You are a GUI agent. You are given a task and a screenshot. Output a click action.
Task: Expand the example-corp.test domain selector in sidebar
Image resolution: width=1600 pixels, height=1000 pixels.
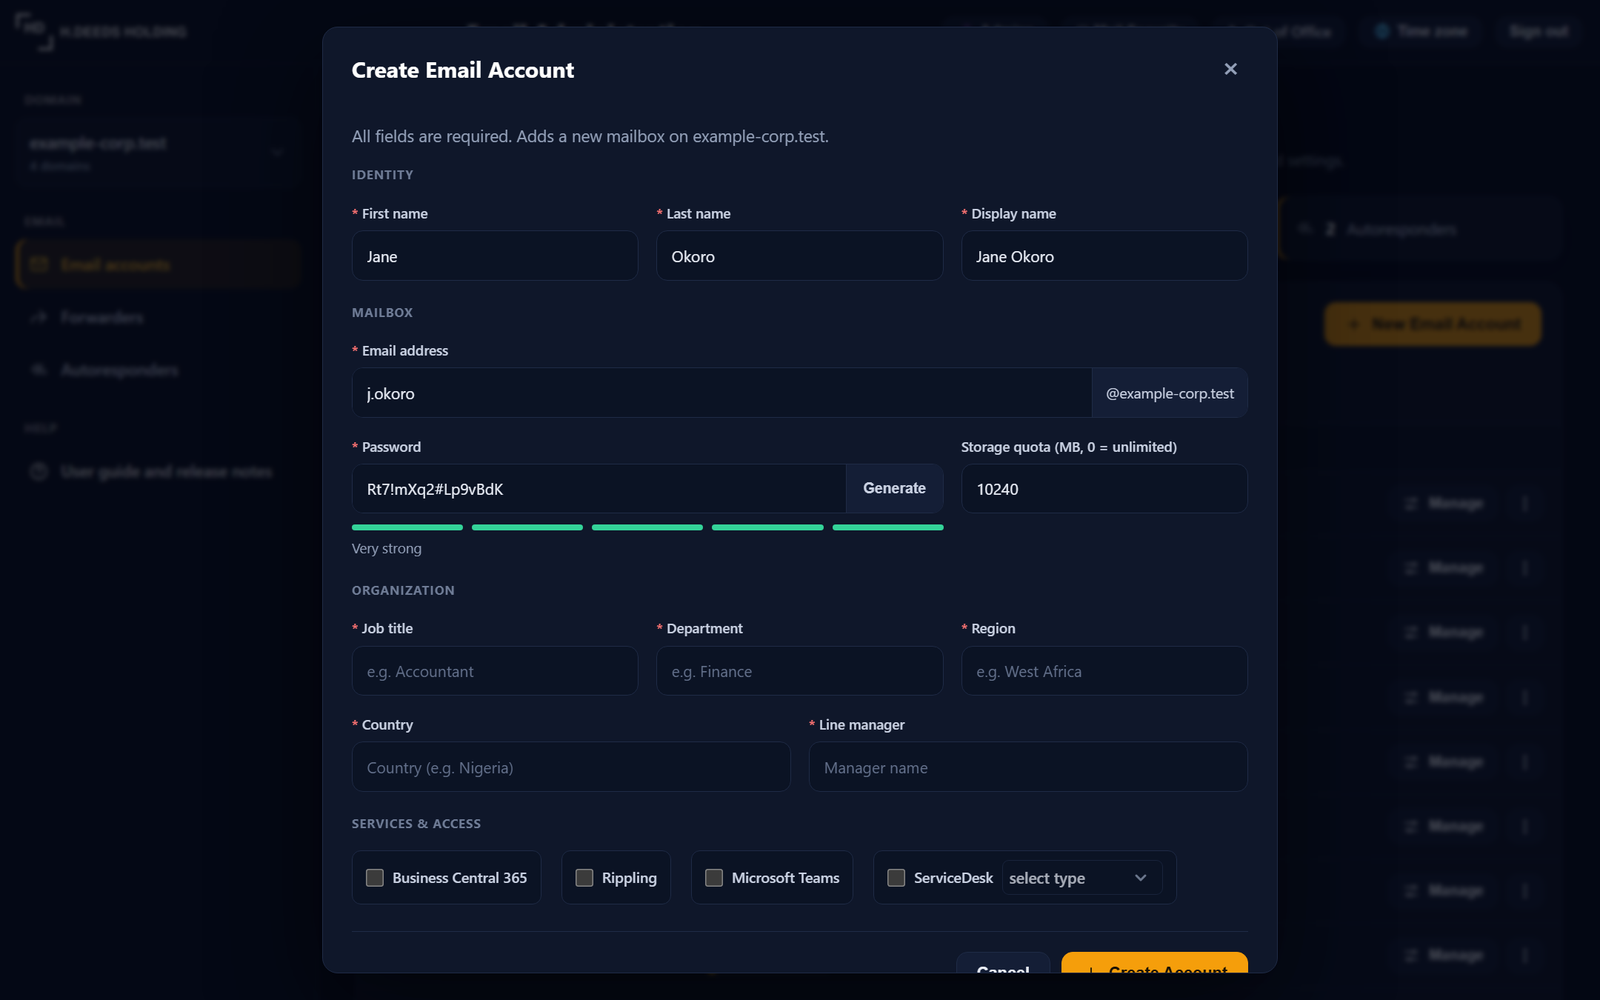(157, 152)
